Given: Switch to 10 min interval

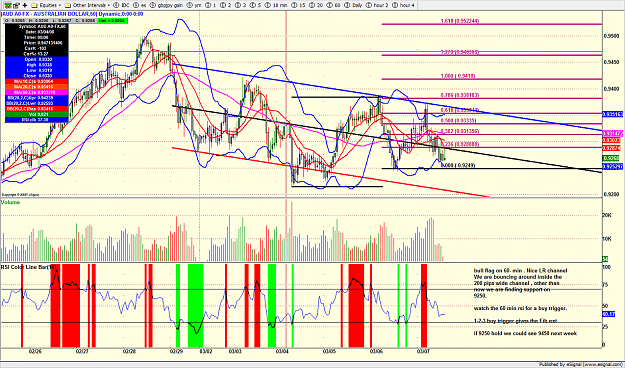Looking at the screenshot, I should coord(276,5).
